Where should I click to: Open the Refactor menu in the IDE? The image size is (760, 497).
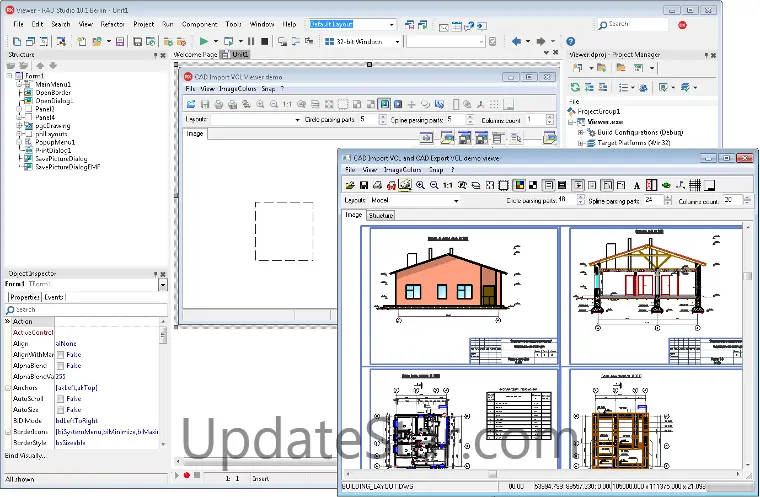click(112, 23)
